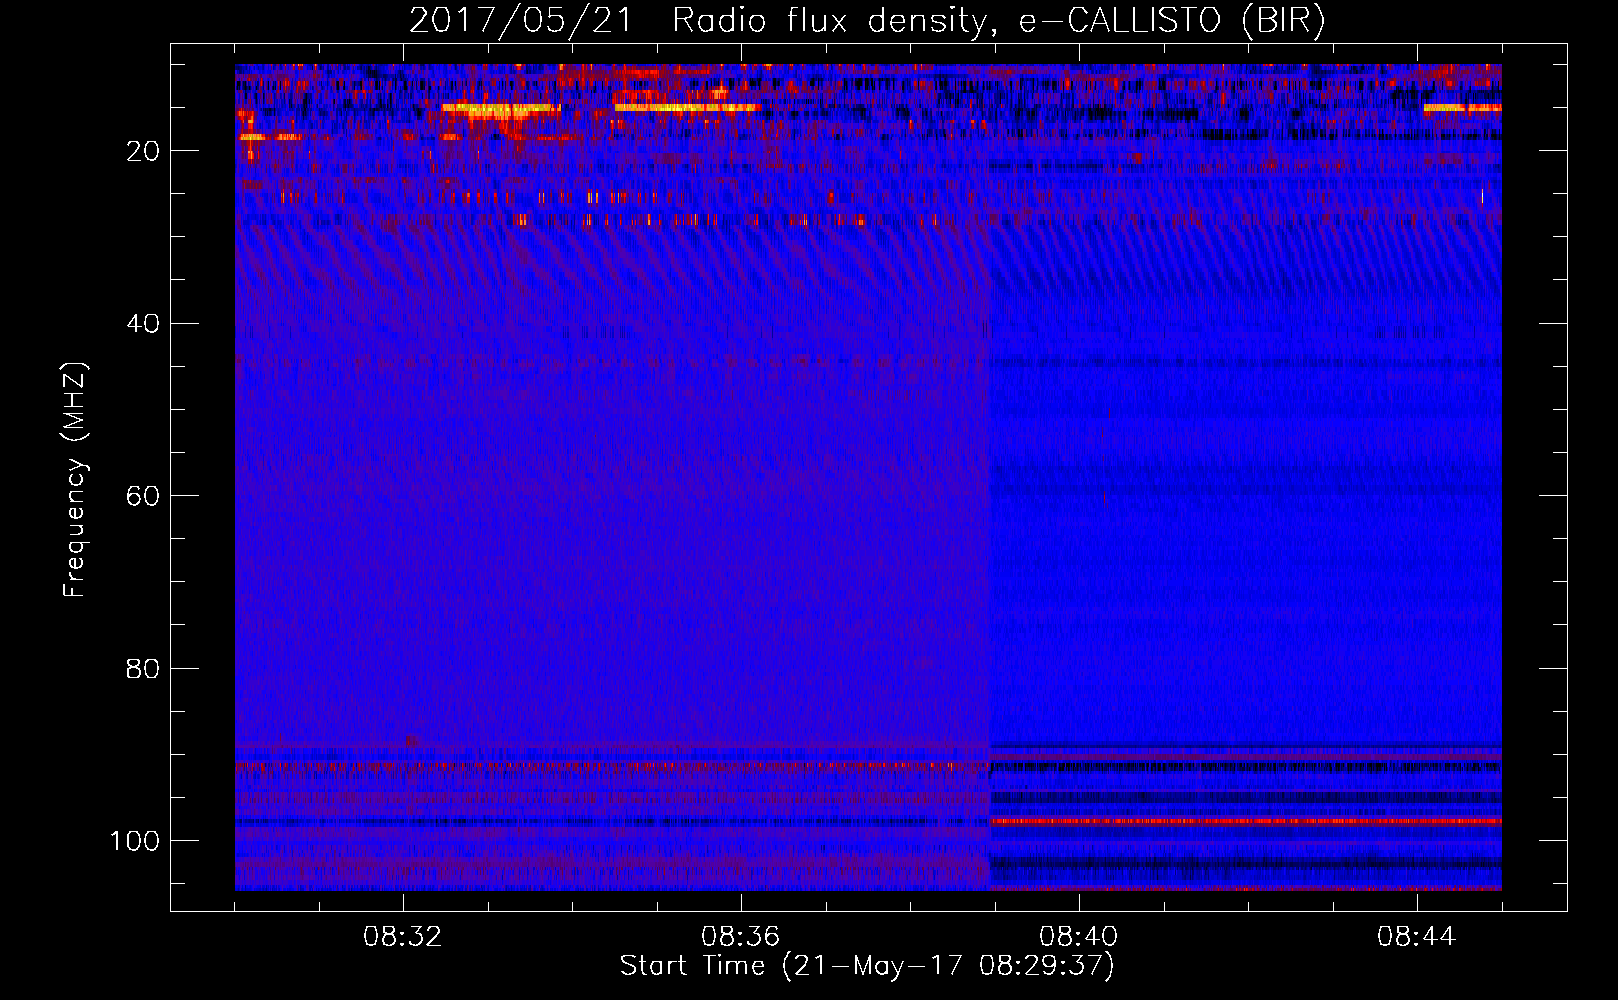
Task: Click the '08:36' time tick label
Action: 741,937
